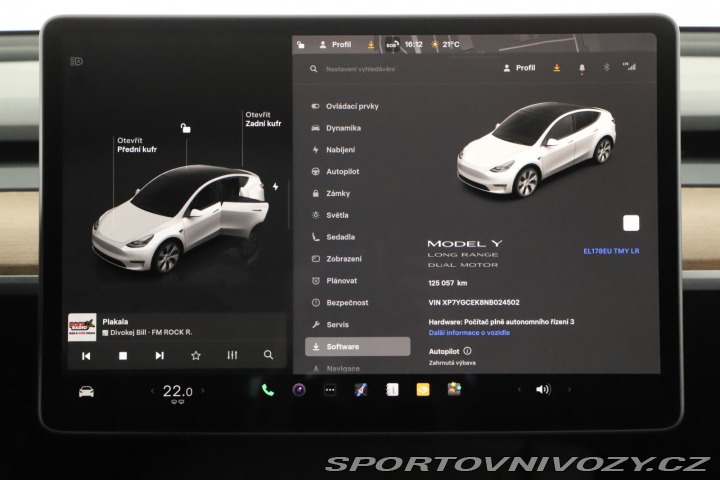Open notifications bell icon
Screen dimensions: 720x480
pos(582,68)
